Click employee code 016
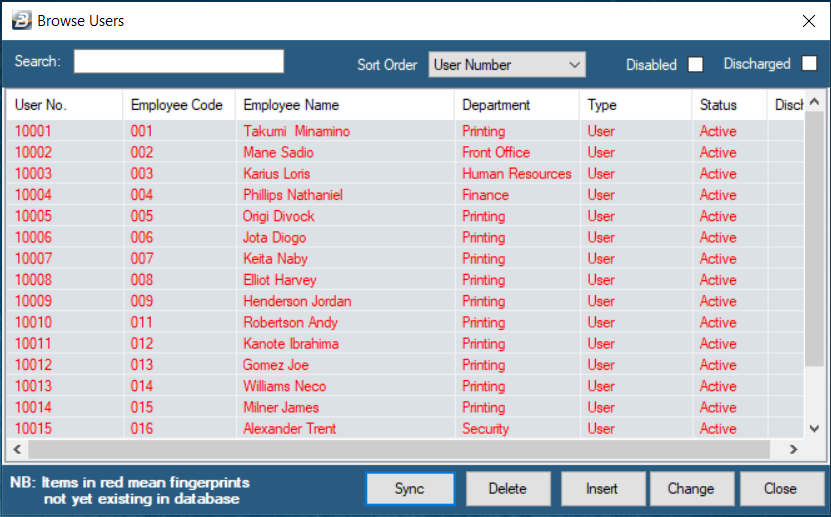Viewport: 831px width, 517px height. tap(142, 429)
